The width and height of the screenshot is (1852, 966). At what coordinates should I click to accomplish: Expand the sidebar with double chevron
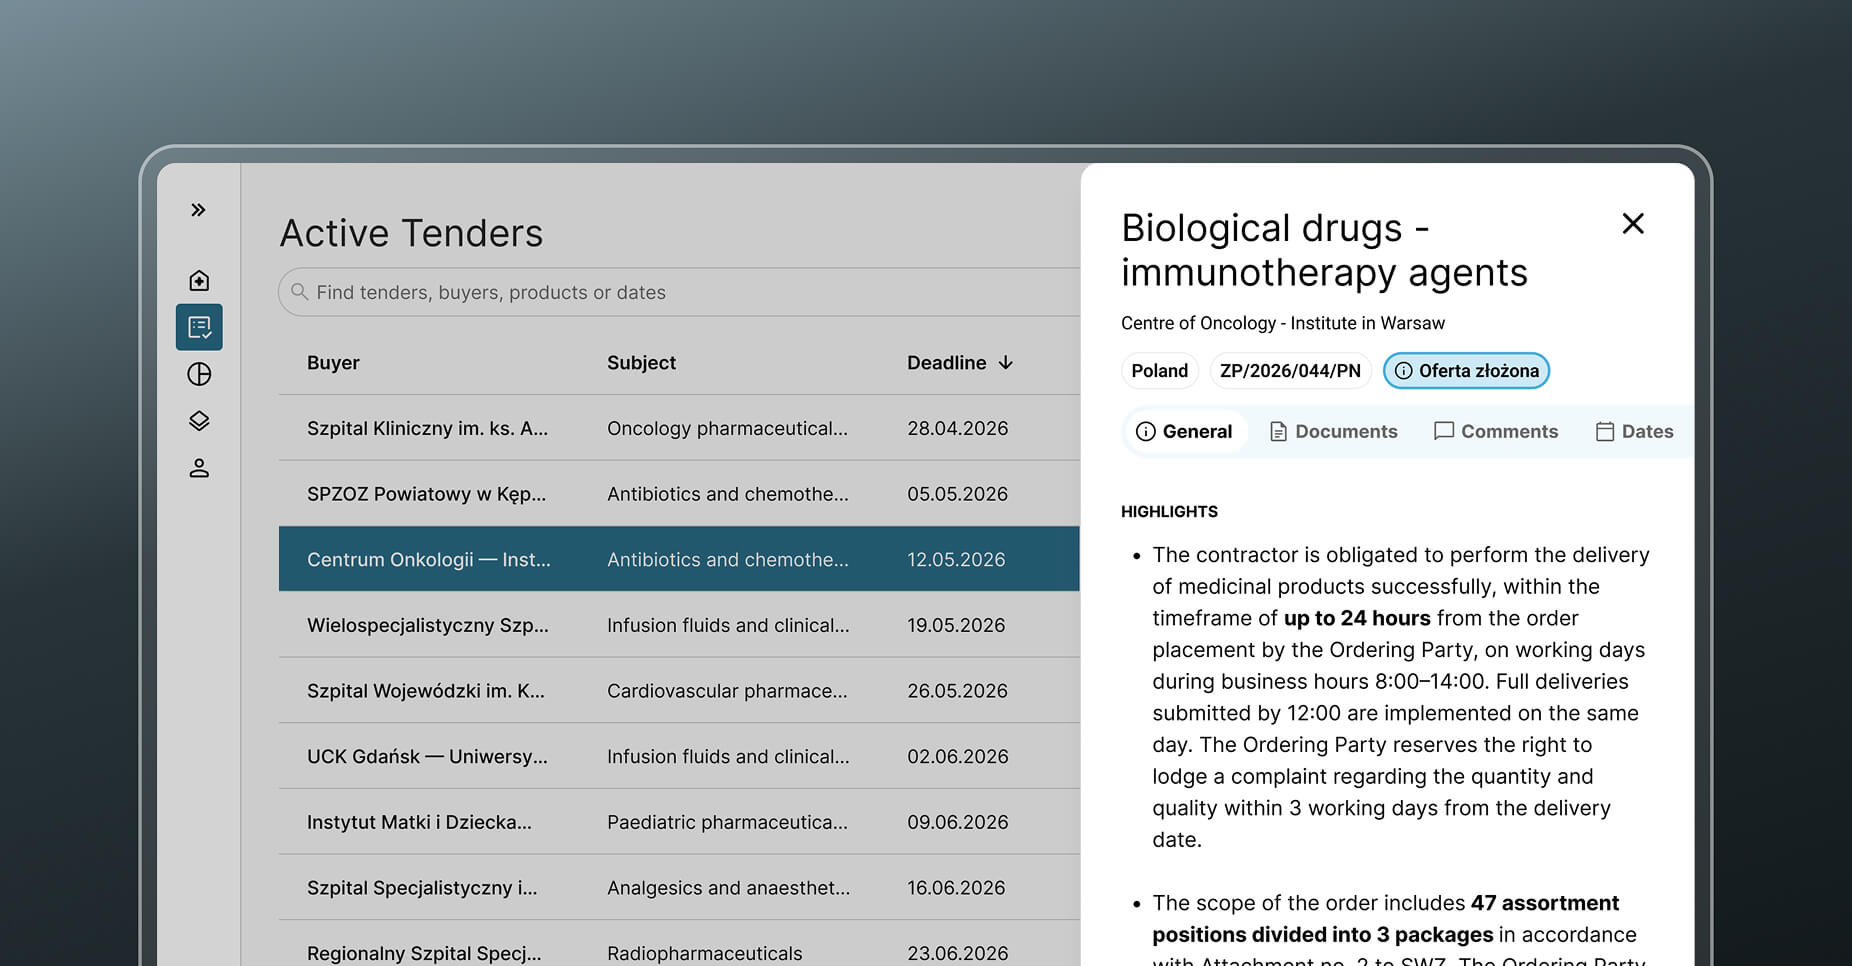(x=198, y=210)
